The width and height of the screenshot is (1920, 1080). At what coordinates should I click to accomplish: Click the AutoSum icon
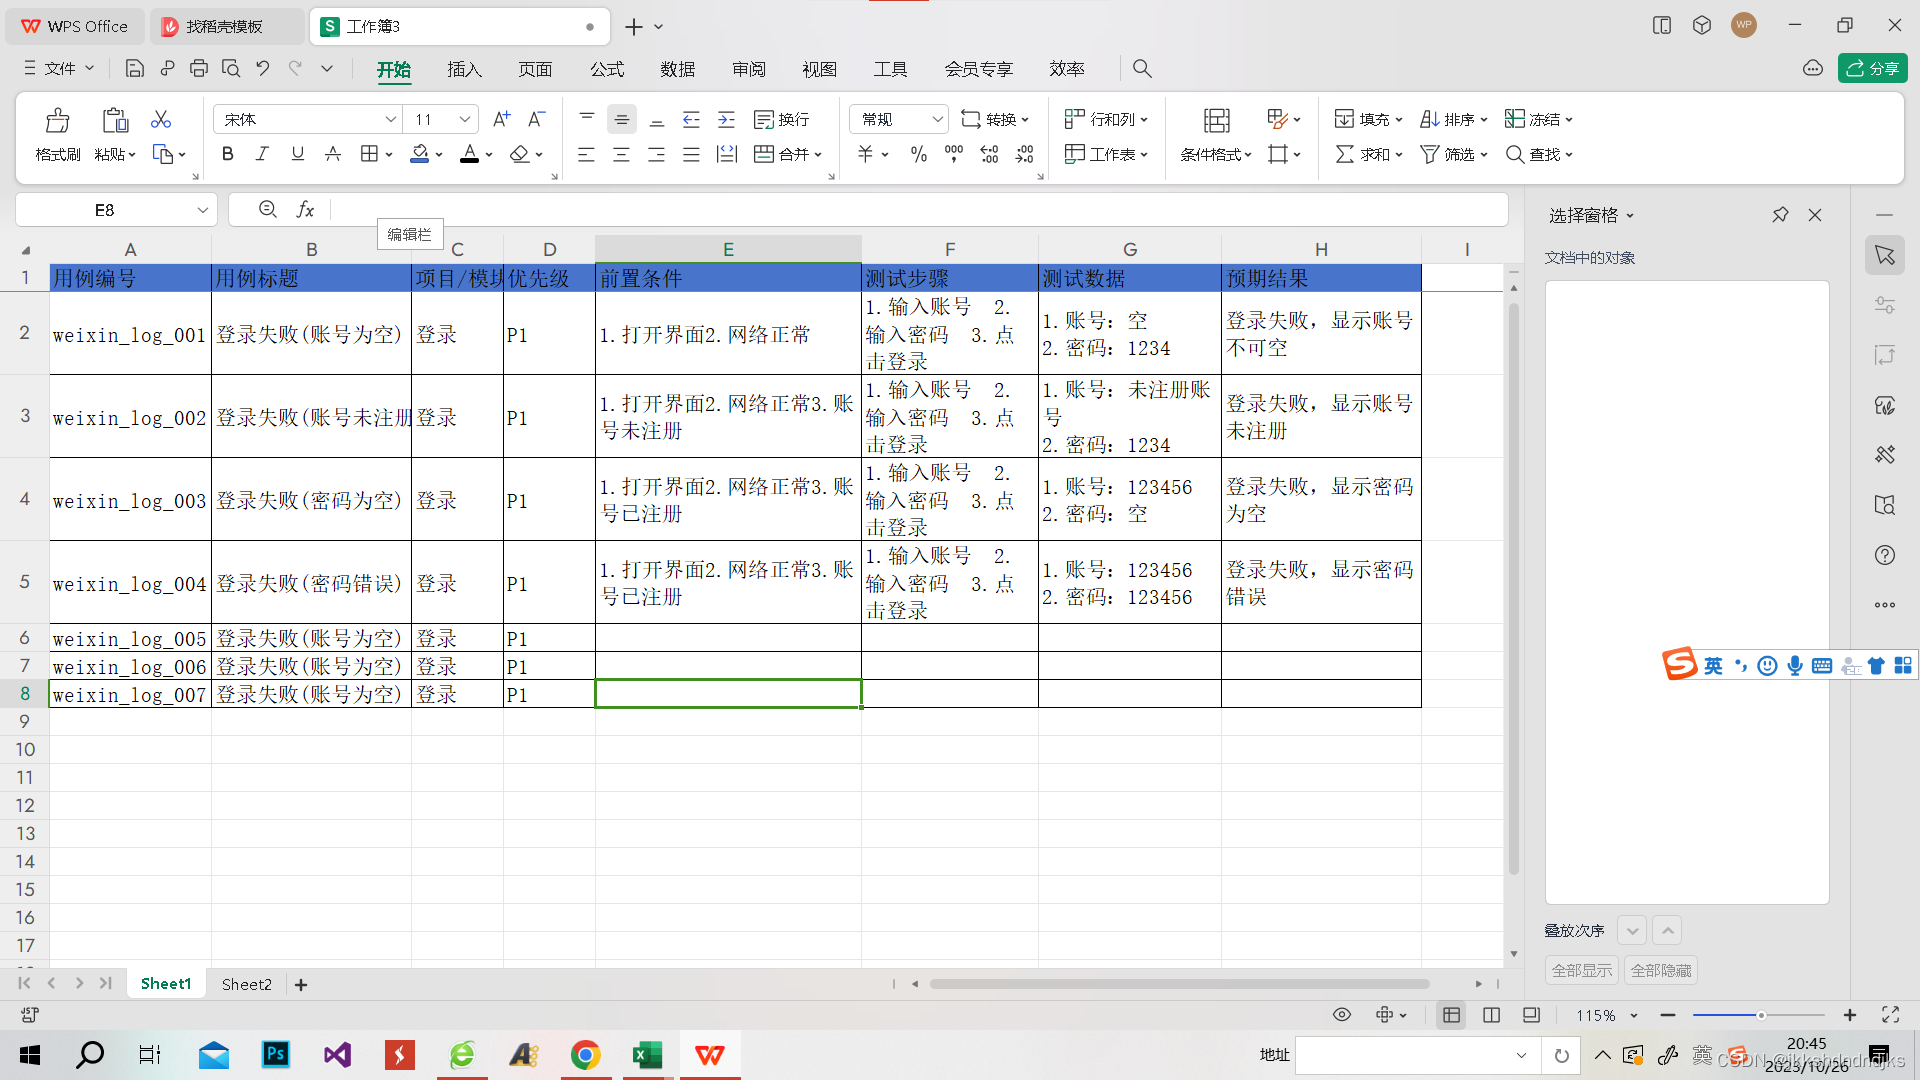(x=1345, y=154)
